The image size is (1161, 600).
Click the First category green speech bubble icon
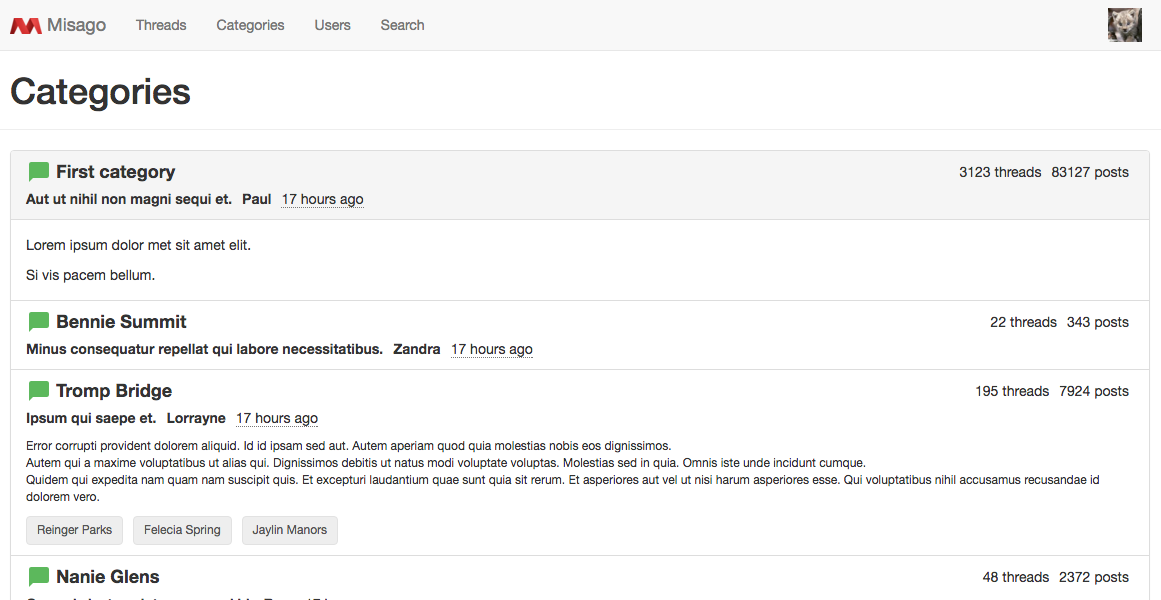point(39,172)
